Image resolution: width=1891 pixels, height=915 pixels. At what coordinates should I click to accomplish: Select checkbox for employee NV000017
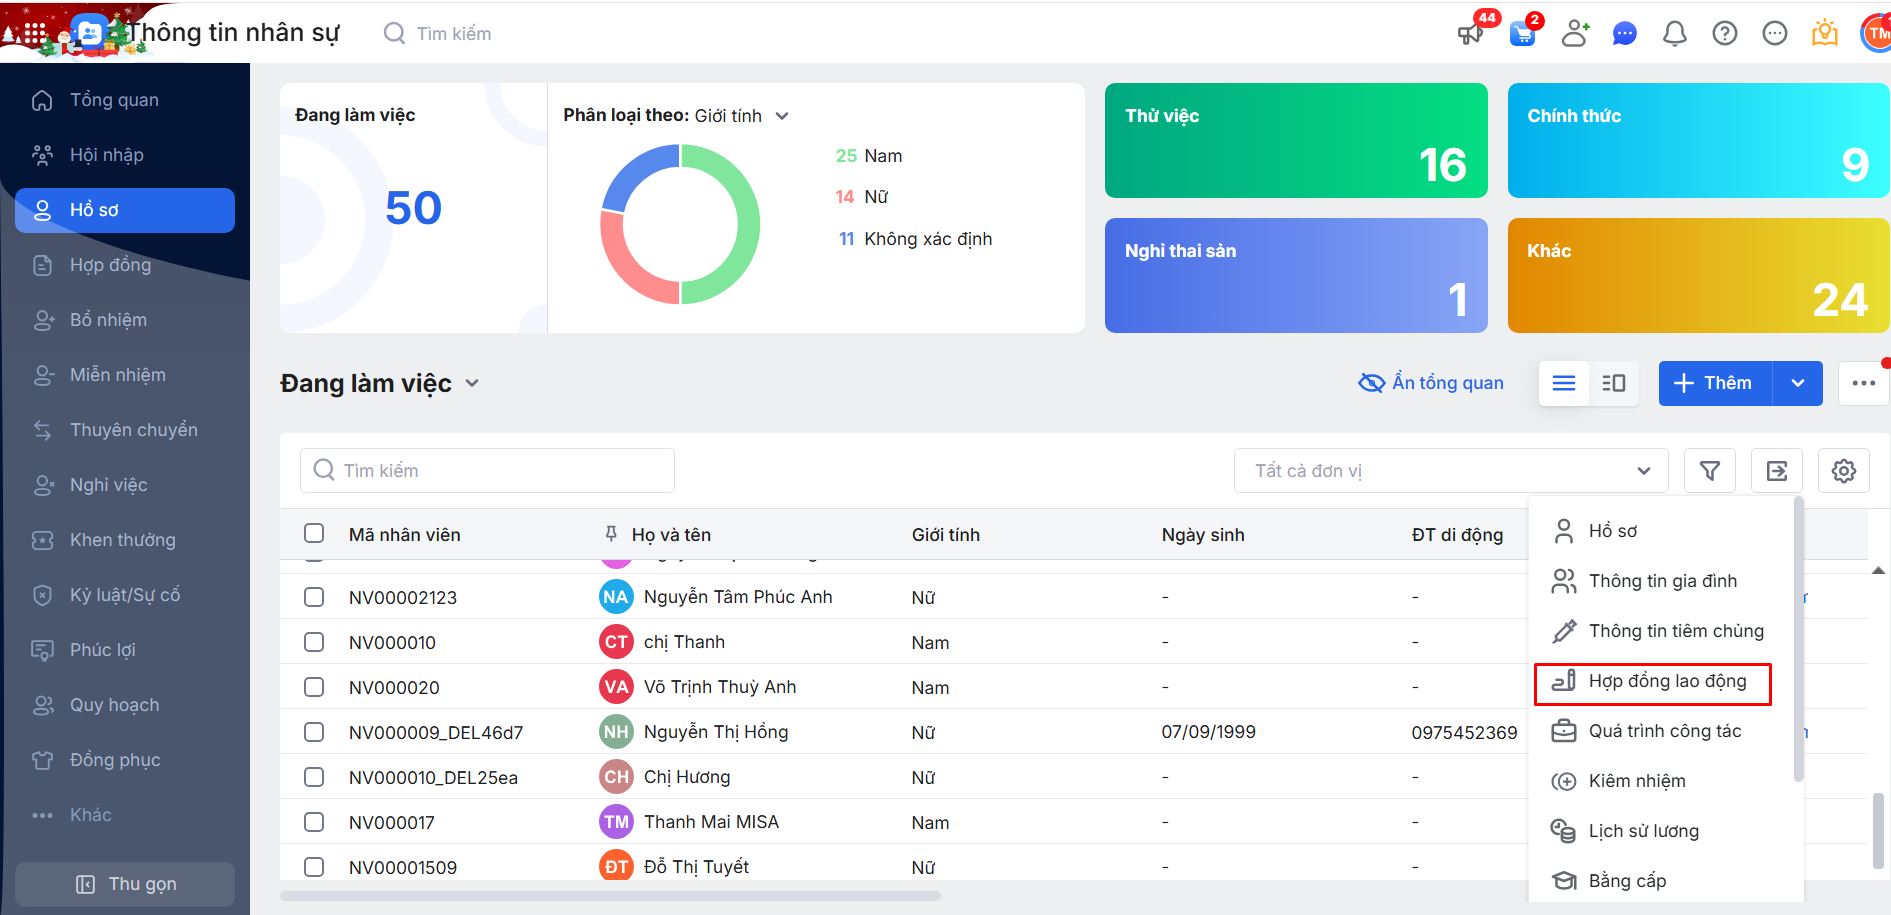314,822
